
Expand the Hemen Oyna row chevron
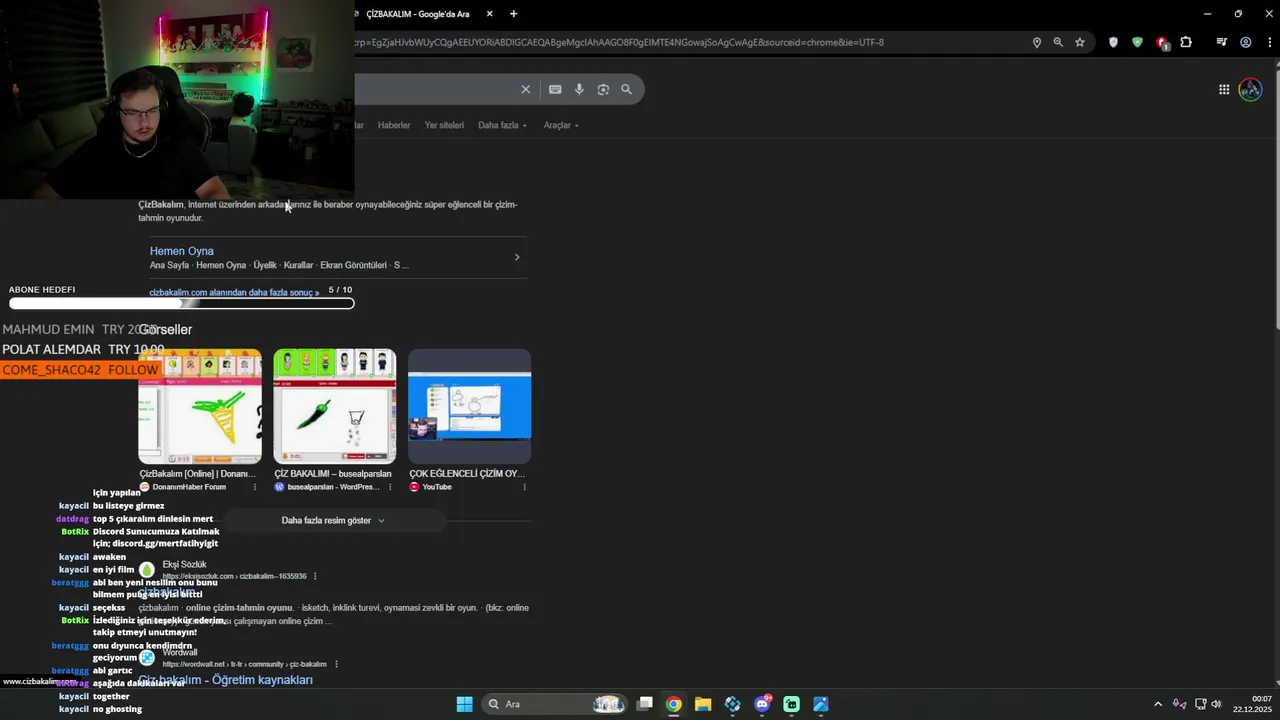(x=517, y=257)
